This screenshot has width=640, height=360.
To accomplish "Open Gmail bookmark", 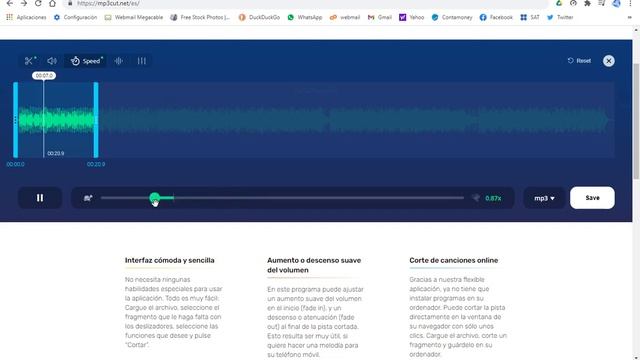I will point(380,17).
